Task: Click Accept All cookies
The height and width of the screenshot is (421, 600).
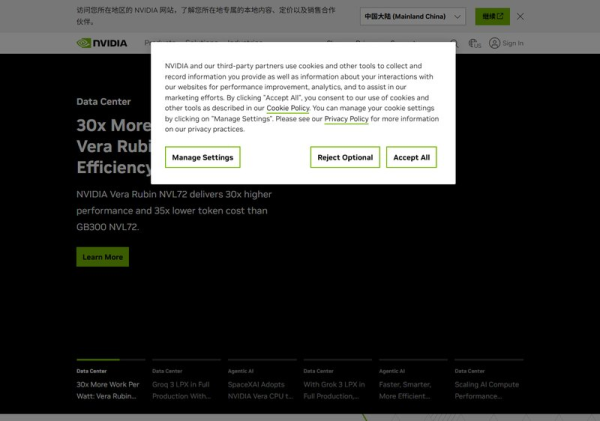Action: [x=411, y=157]
